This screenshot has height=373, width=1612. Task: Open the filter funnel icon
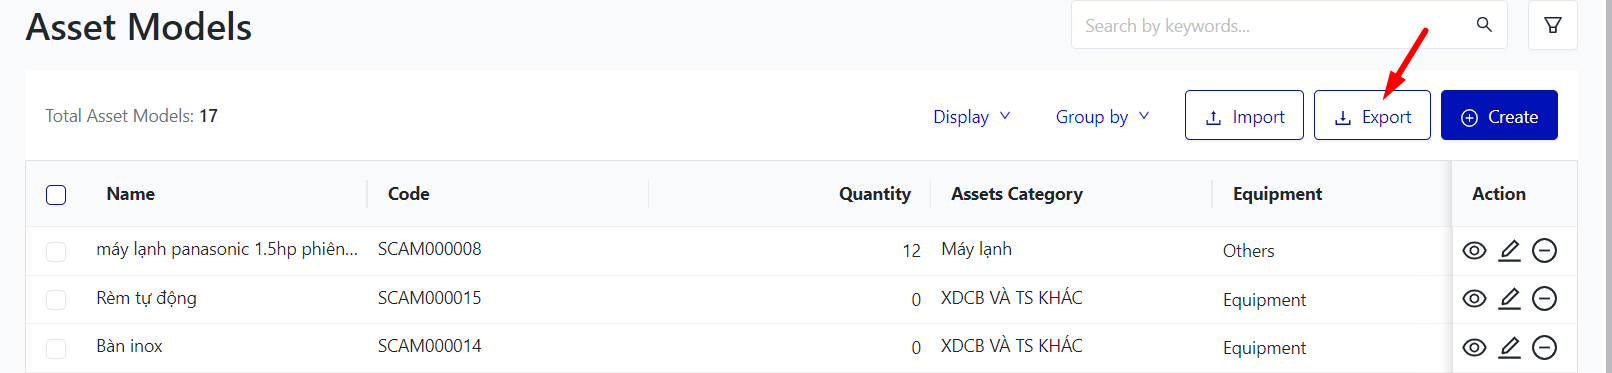(1552, 25)
